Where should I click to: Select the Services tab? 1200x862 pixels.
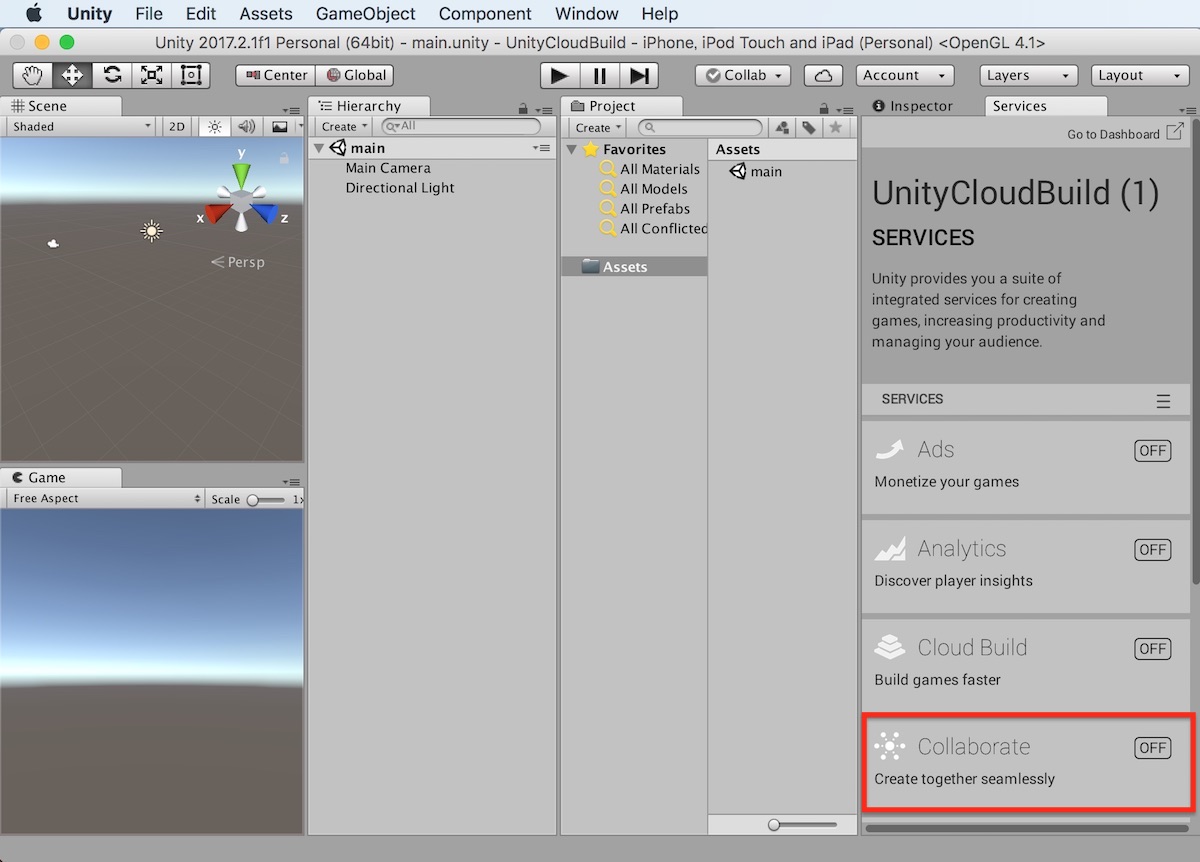click(x=1046, y=106)
